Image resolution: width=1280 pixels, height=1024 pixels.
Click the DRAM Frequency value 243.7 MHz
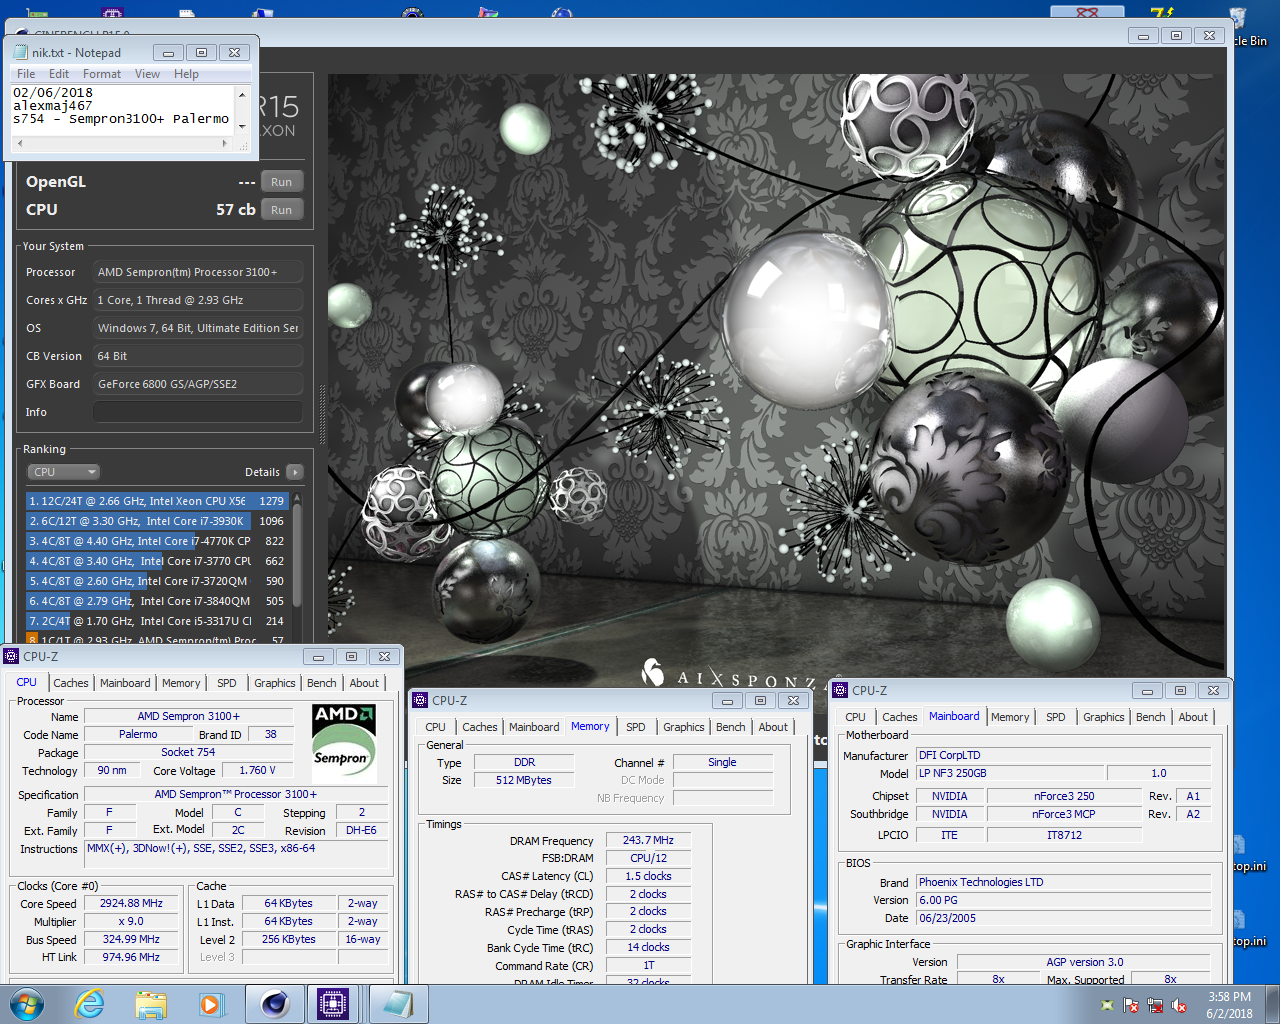coord(648,840)
